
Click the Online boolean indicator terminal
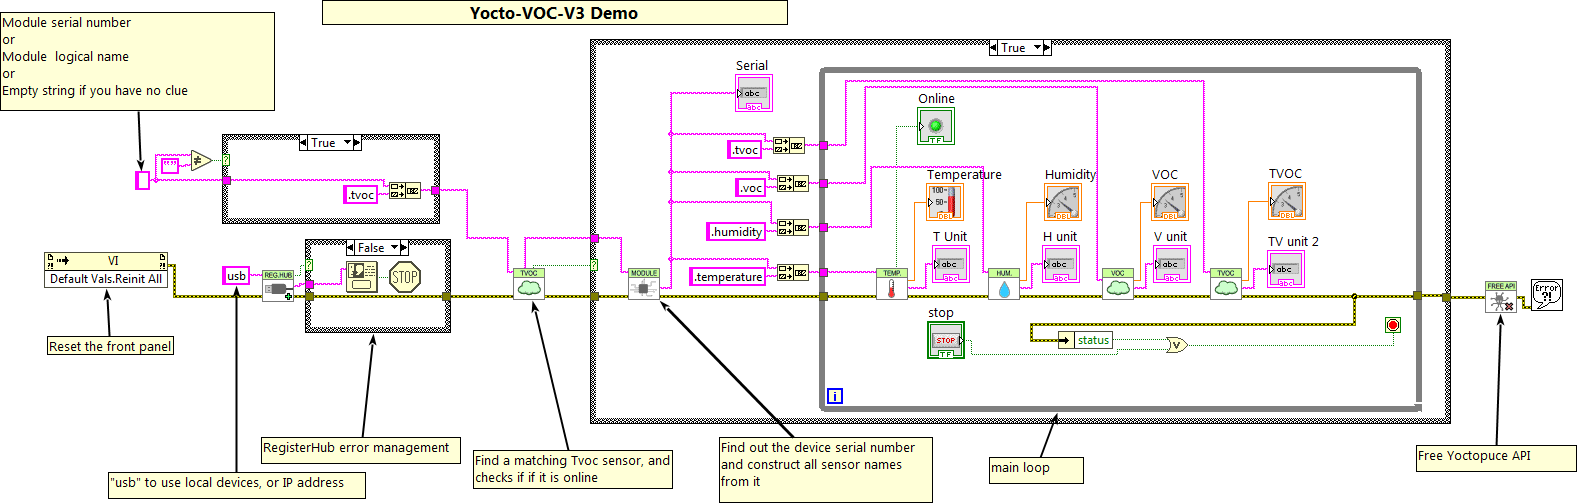point(936,126)
